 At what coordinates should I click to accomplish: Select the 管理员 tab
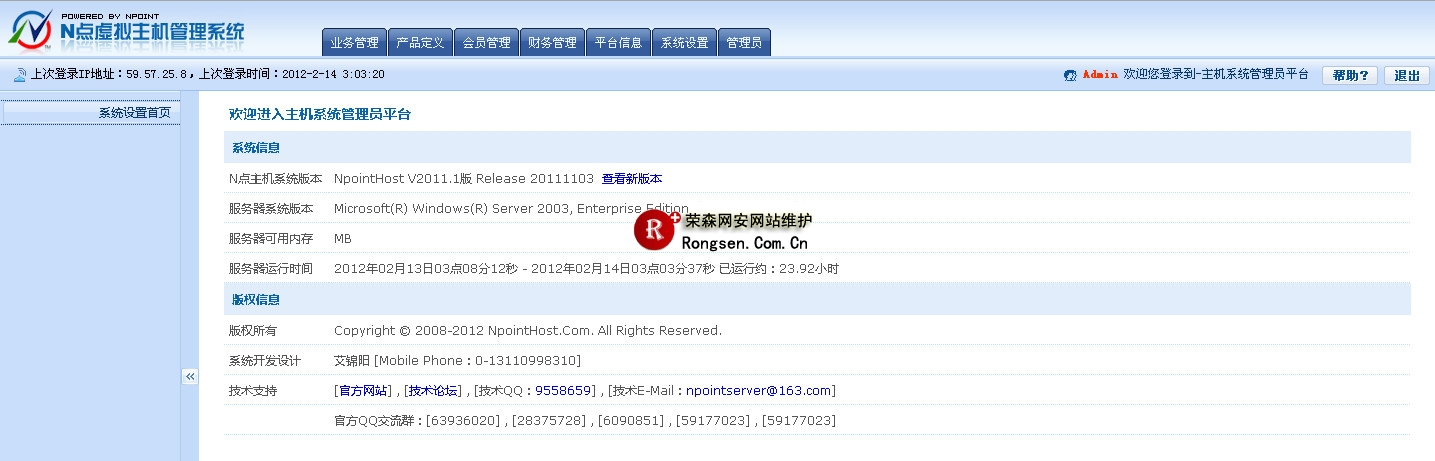[744, 43]
